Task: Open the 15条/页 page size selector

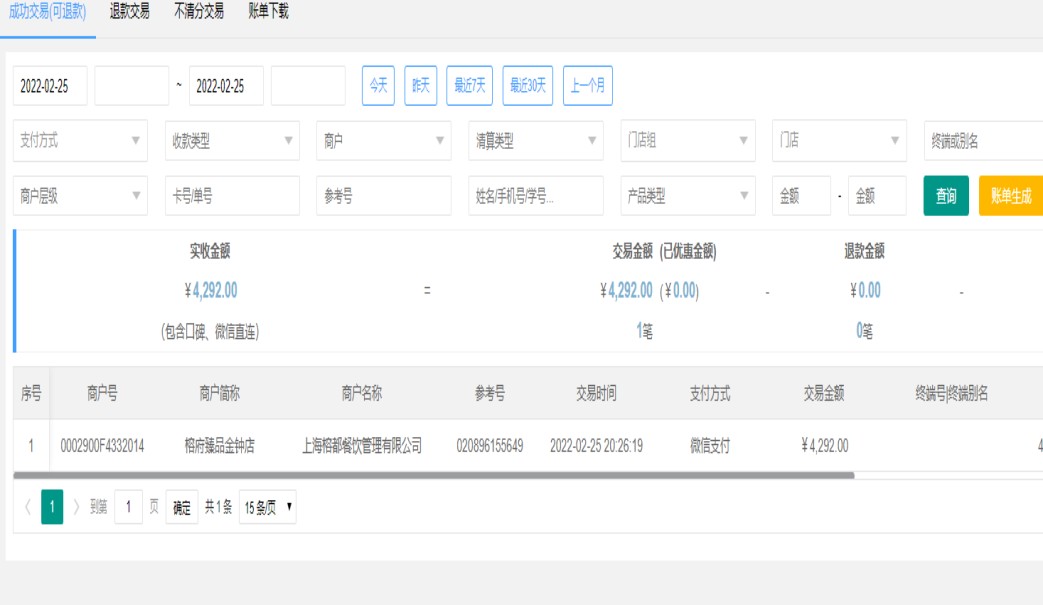Action: tap(268, 507)
